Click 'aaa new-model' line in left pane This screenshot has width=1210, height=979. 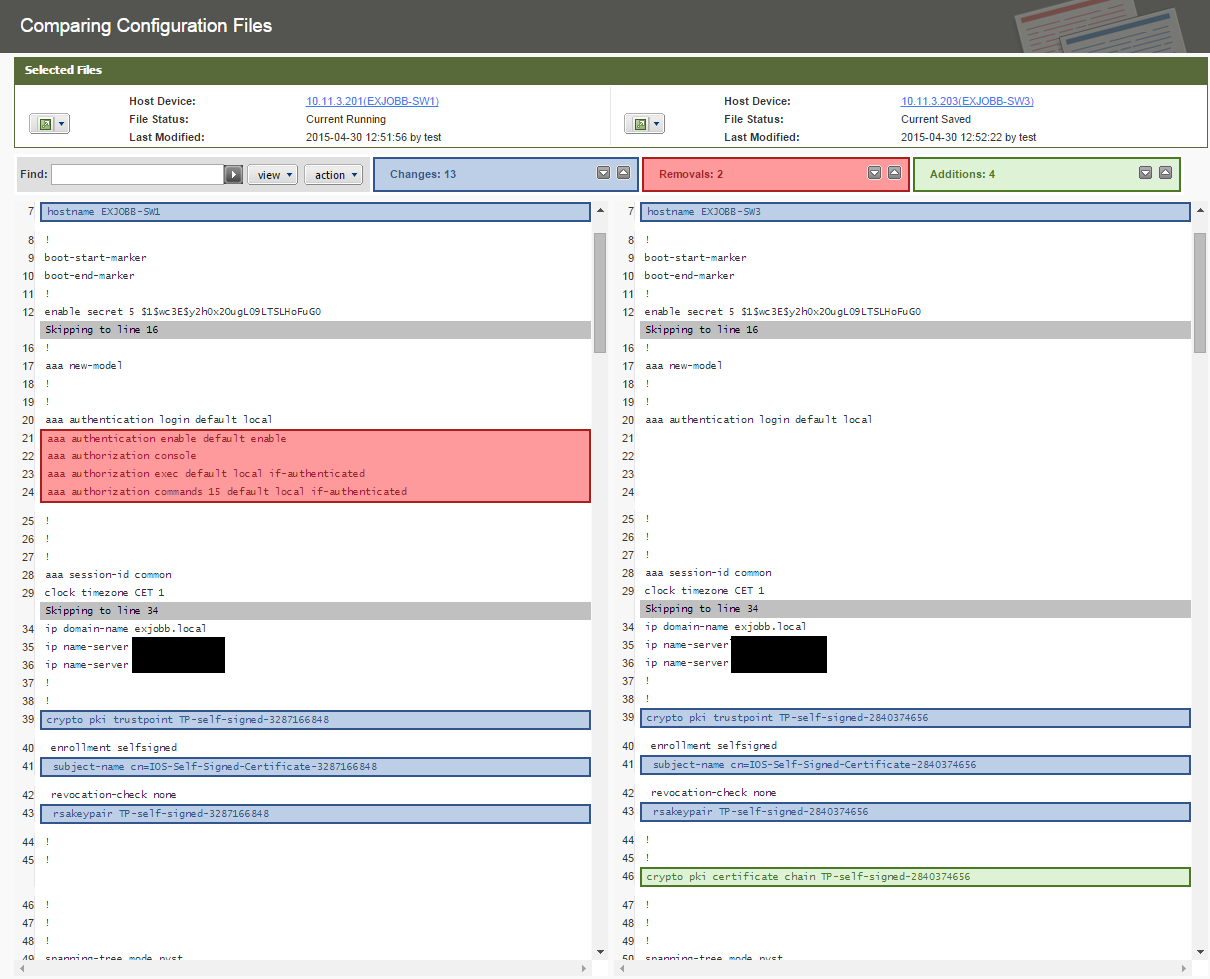tap(84, 366)
